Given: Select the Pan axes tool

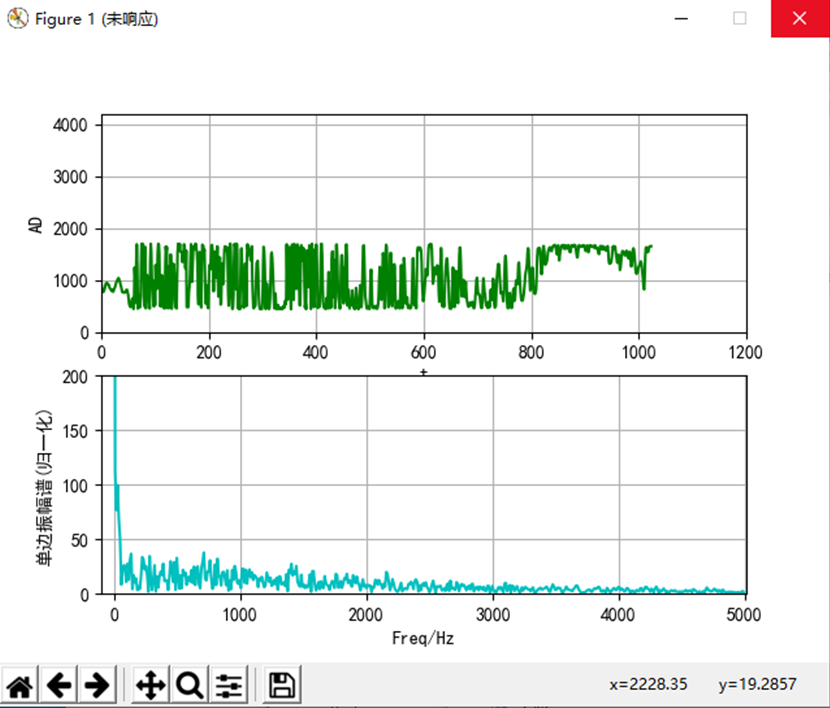Looking at the screenshot, I should point(151,685).
